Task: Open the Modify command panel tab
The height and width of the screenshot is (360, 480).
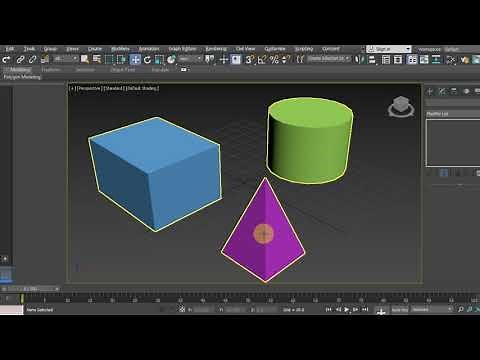Action: click(442, 91)
